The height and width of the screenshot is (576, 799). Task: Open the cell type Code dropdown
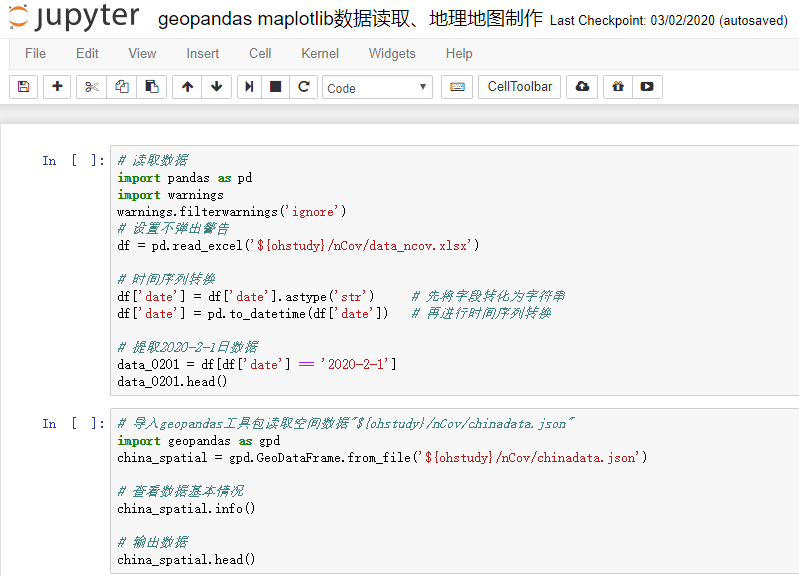point(377,87)
